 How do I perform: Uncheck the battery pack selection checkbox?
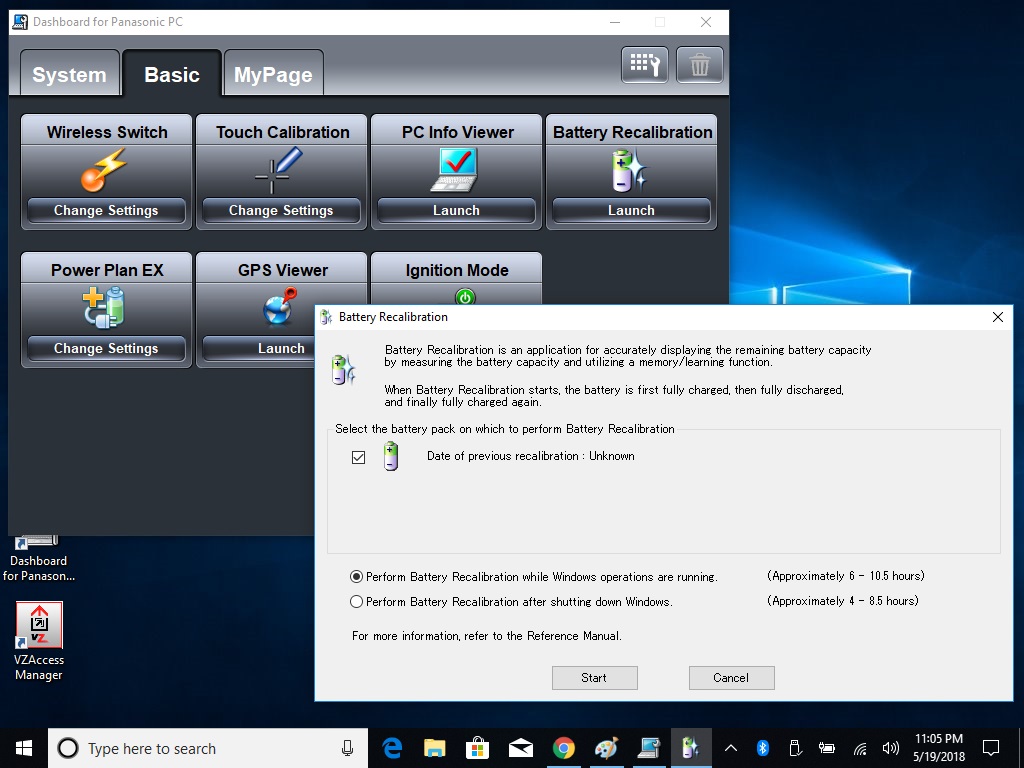tap(359, 457)
